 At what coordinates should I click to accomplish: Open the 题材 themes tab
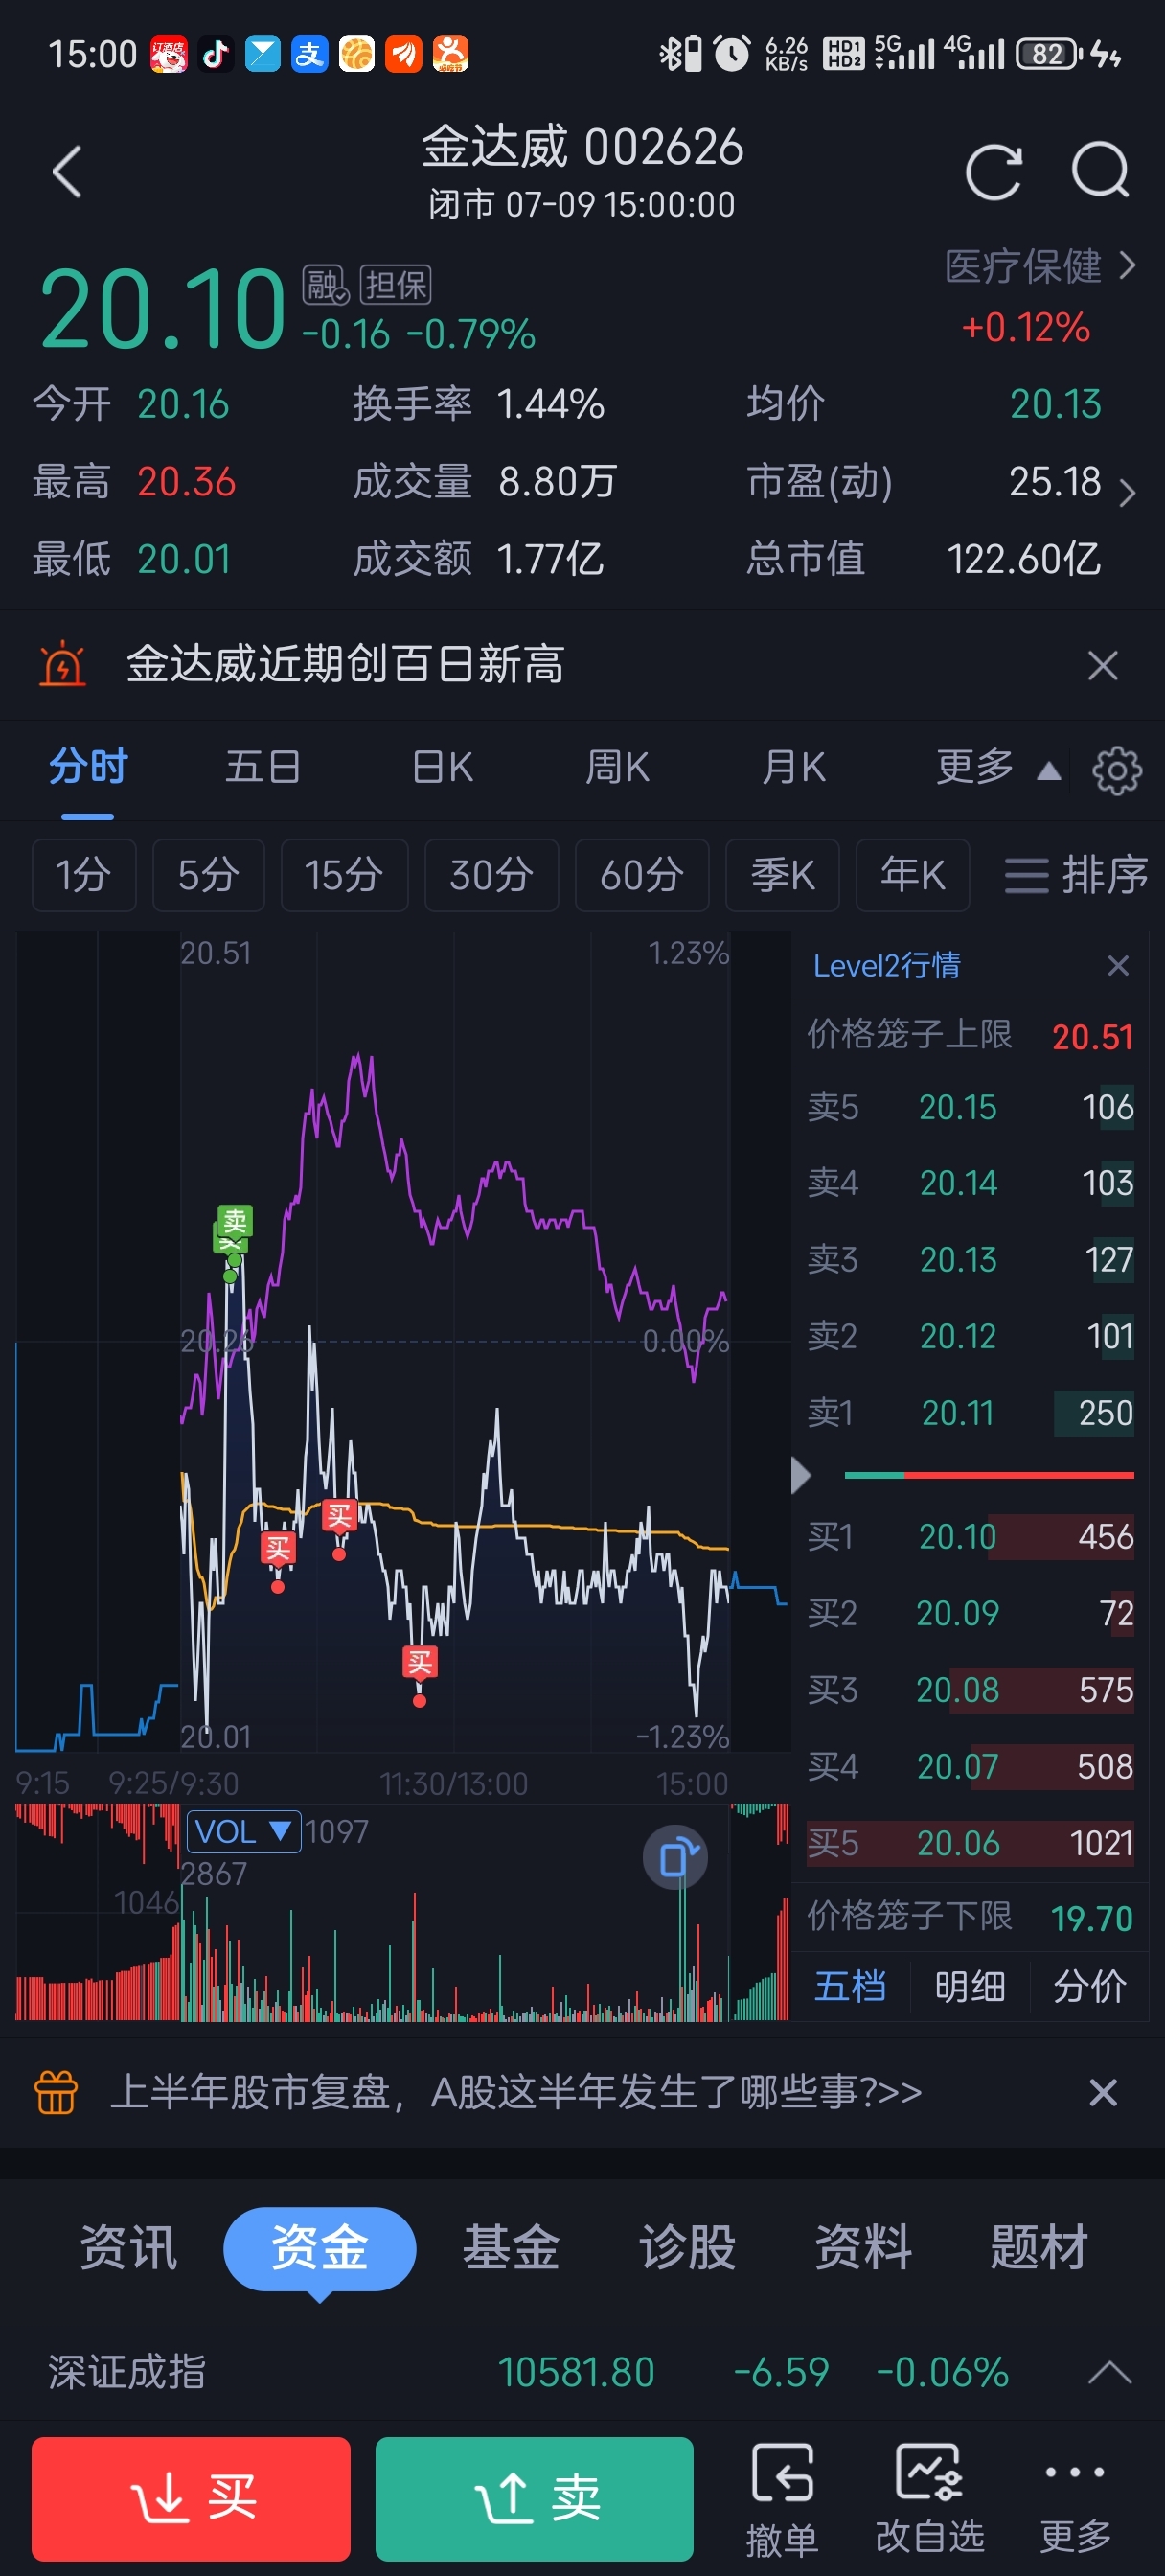(1039, 2247)
